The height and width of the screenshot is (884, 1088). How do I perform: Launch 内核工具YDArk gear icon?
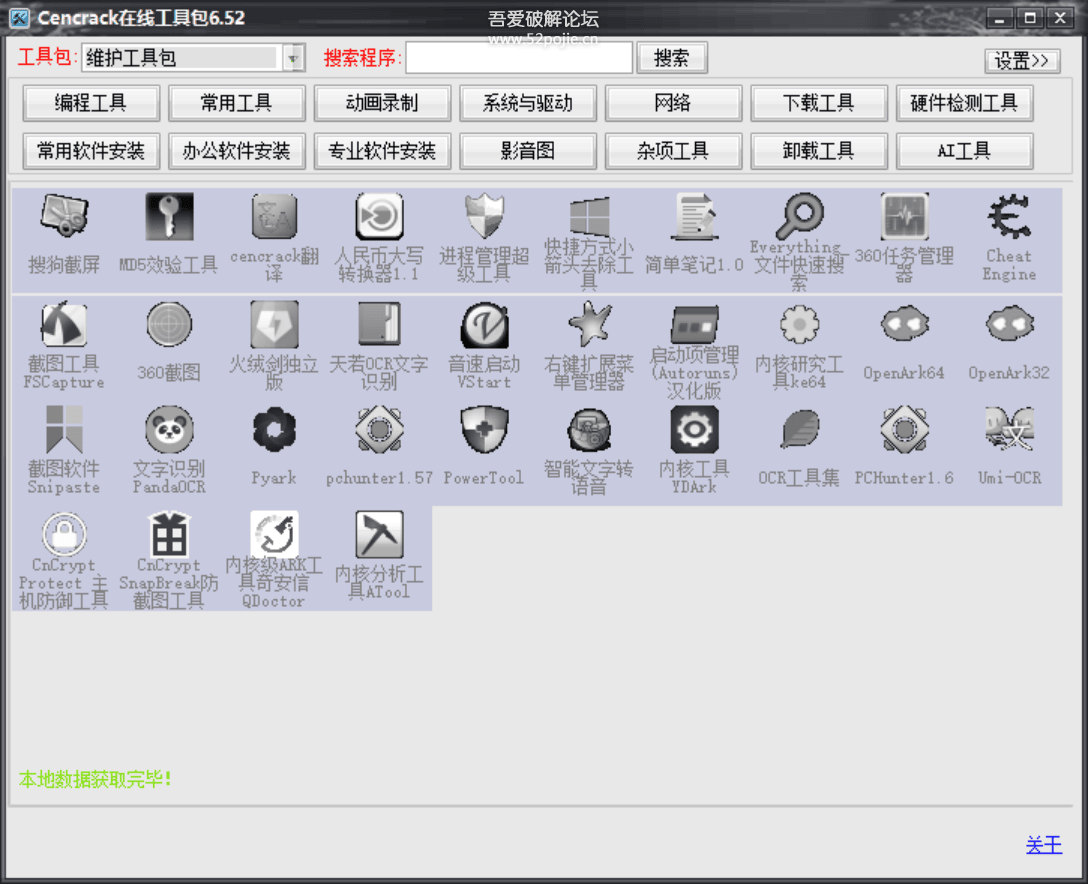(x=694, y=430)
